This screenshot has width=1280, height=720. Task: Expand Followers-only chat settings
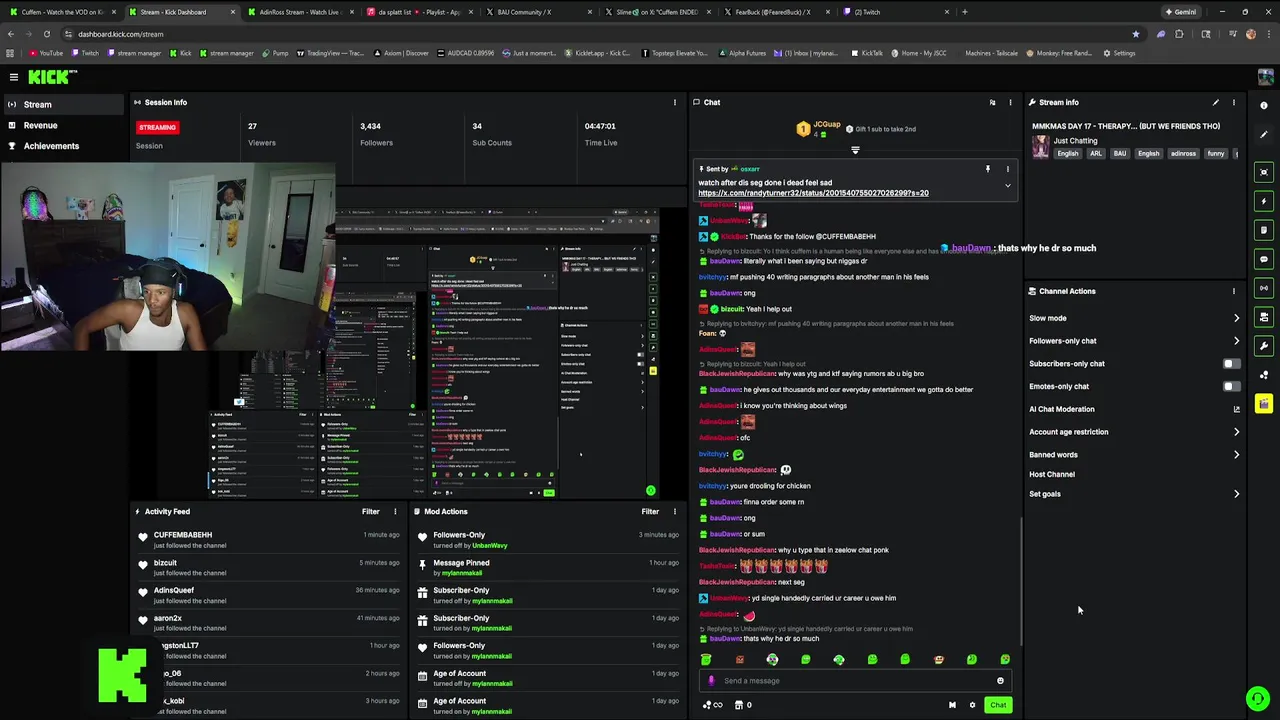click(x=1134, y=341)
